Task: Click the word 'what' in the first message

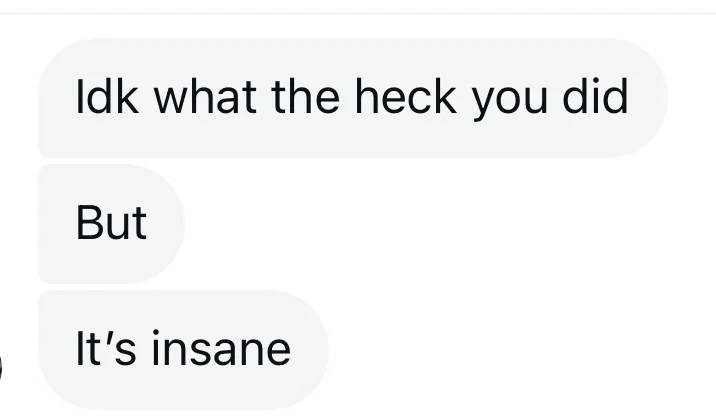Action: (205, 97)
